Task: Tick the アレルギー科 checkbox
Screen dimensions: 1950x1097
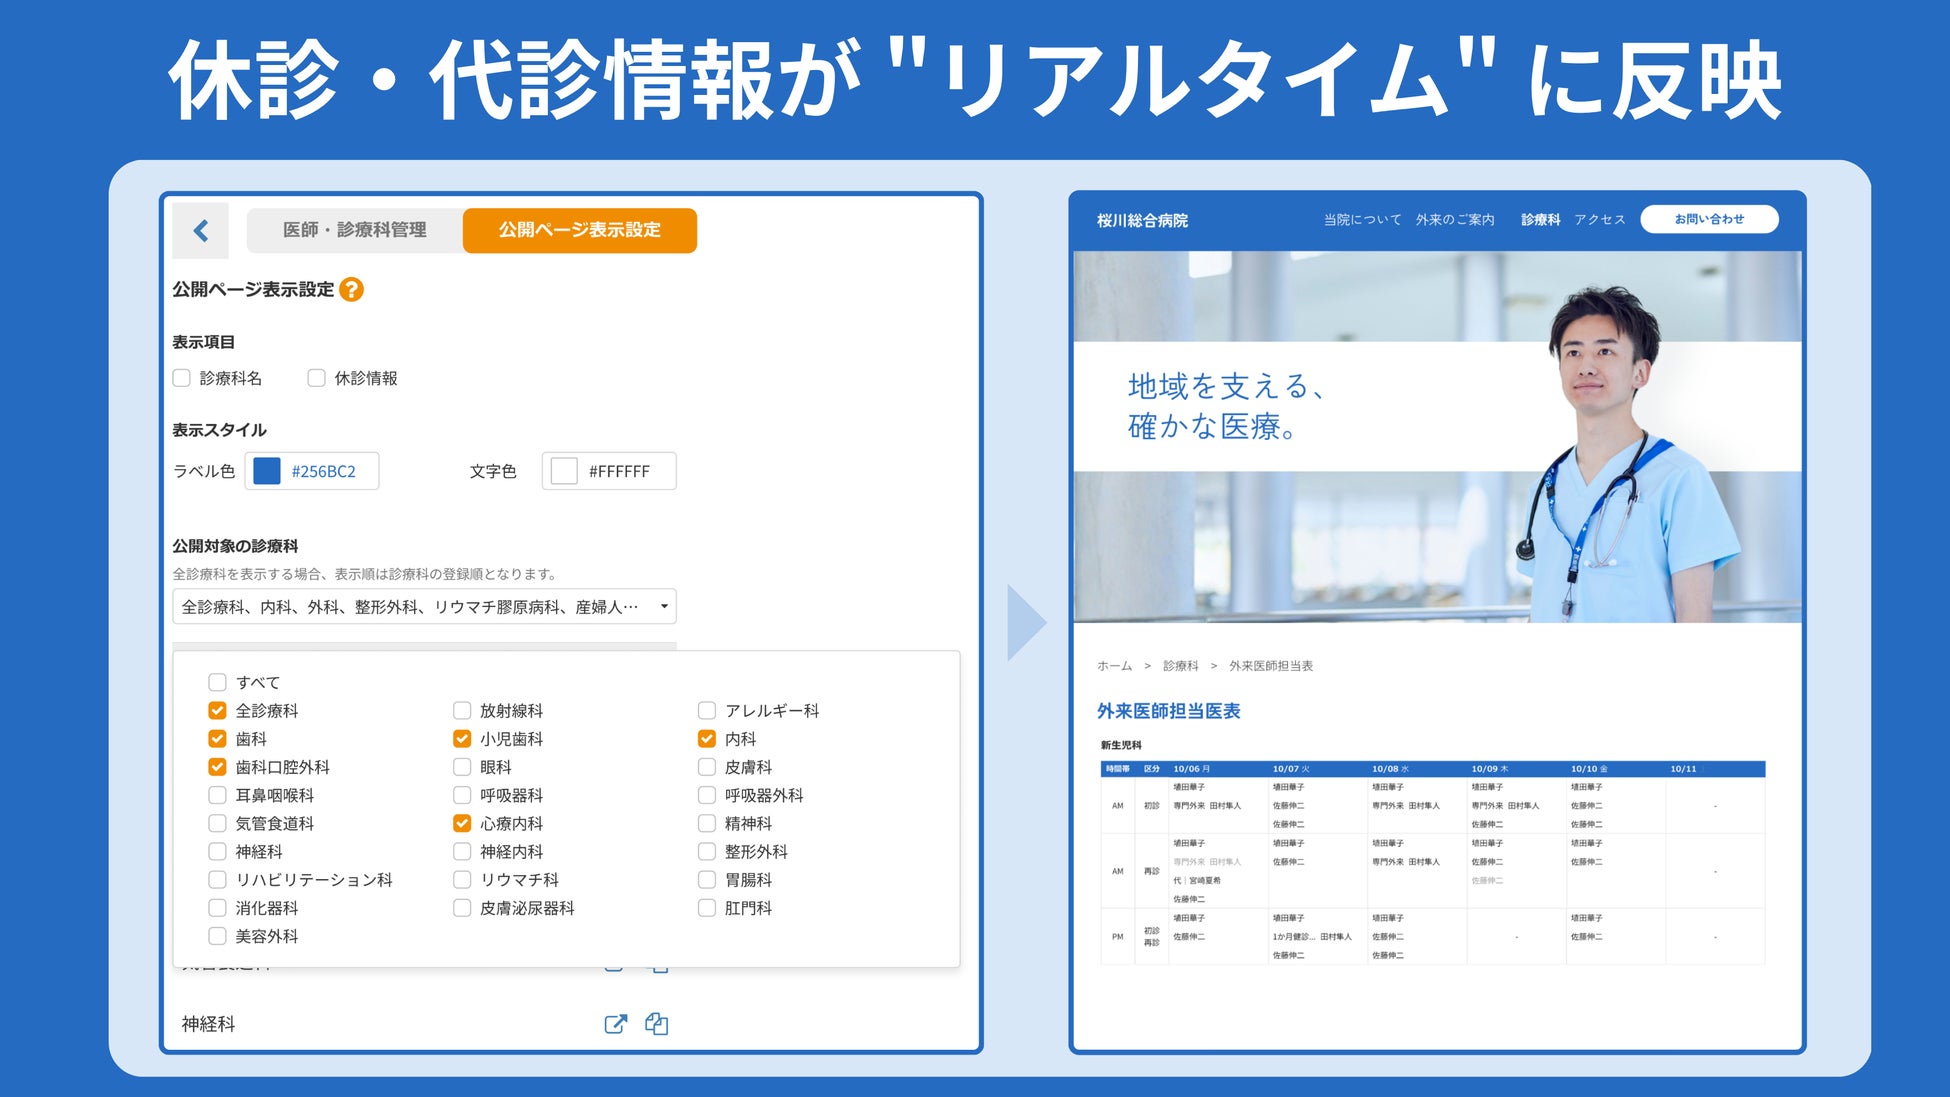Action: click(707, 711)
